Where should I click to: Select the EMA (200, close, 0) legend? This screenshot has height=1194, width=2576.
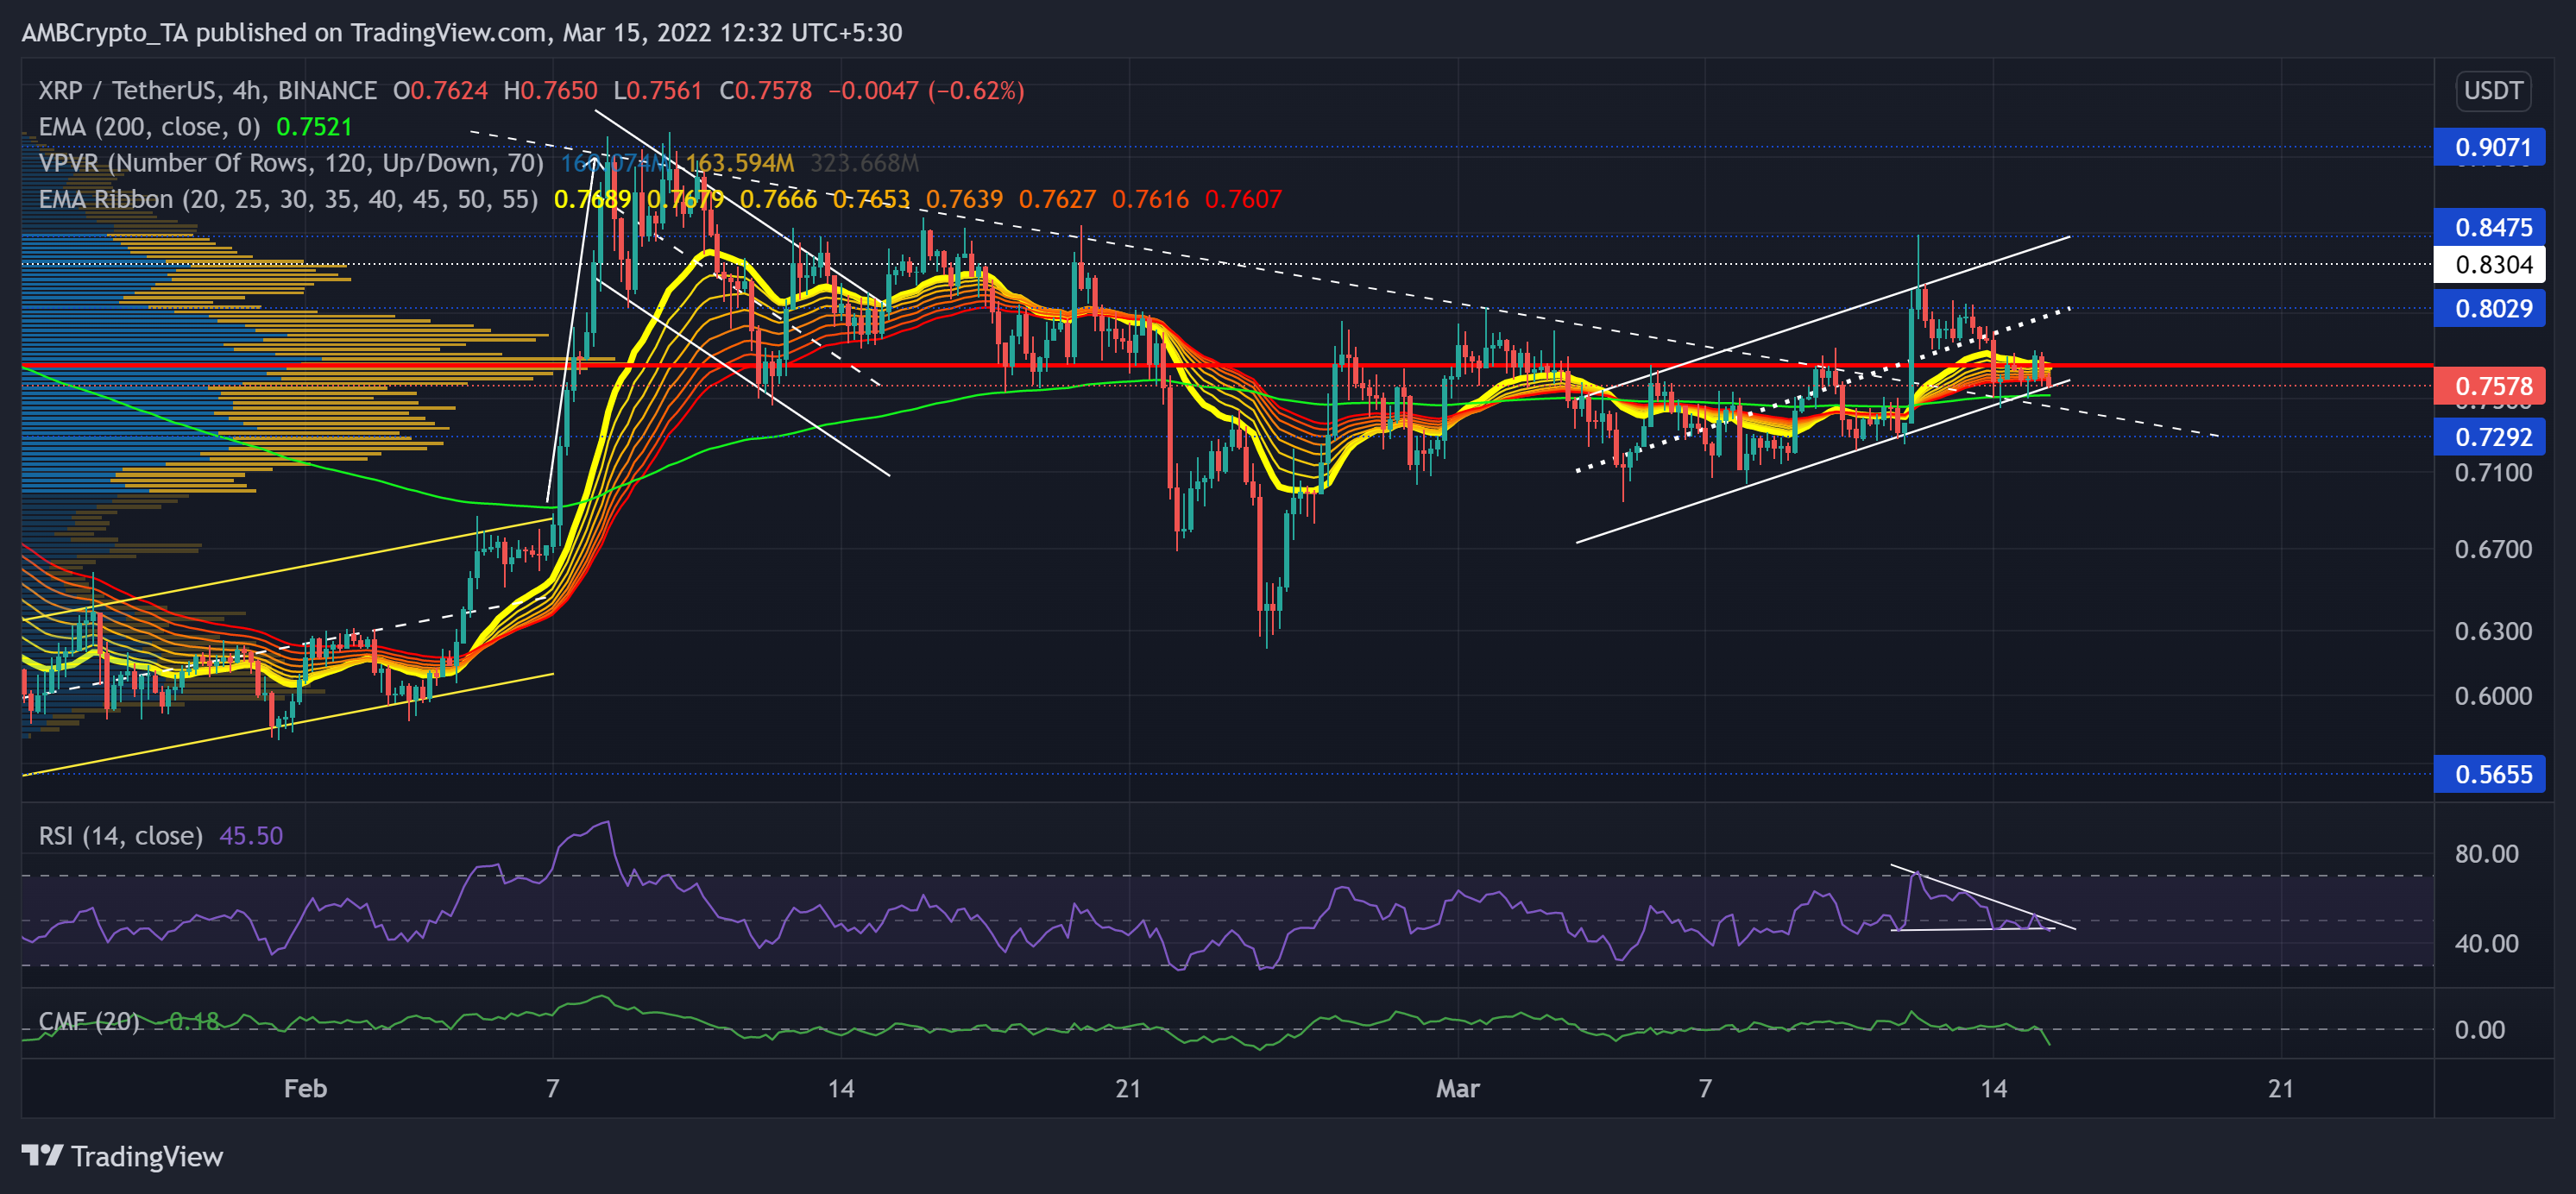click(x=149, y=127)
